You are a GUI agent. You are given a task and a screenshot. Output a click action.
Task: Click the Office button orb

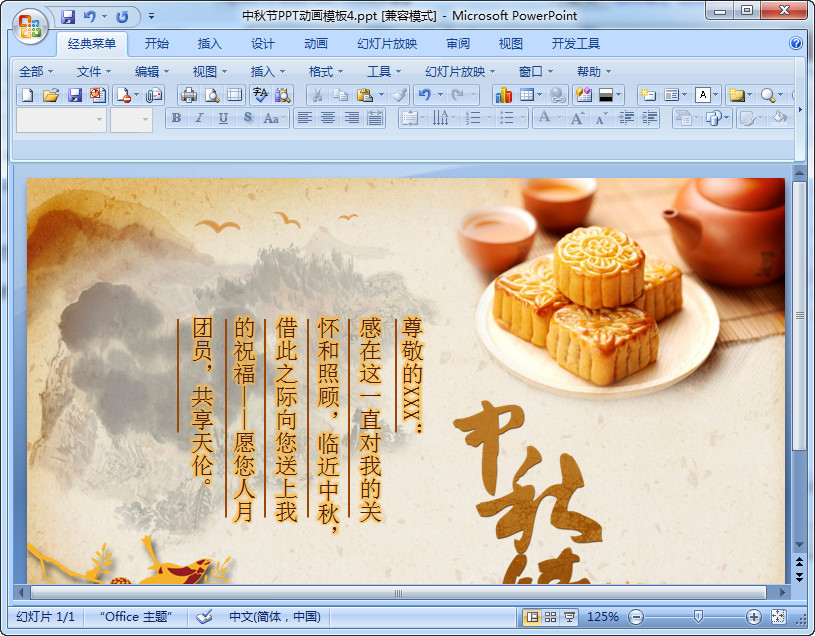point(30,26)
